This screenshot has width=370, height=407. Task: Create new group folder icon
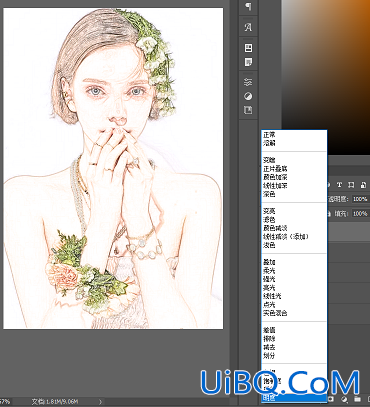[x=357, y=399]
